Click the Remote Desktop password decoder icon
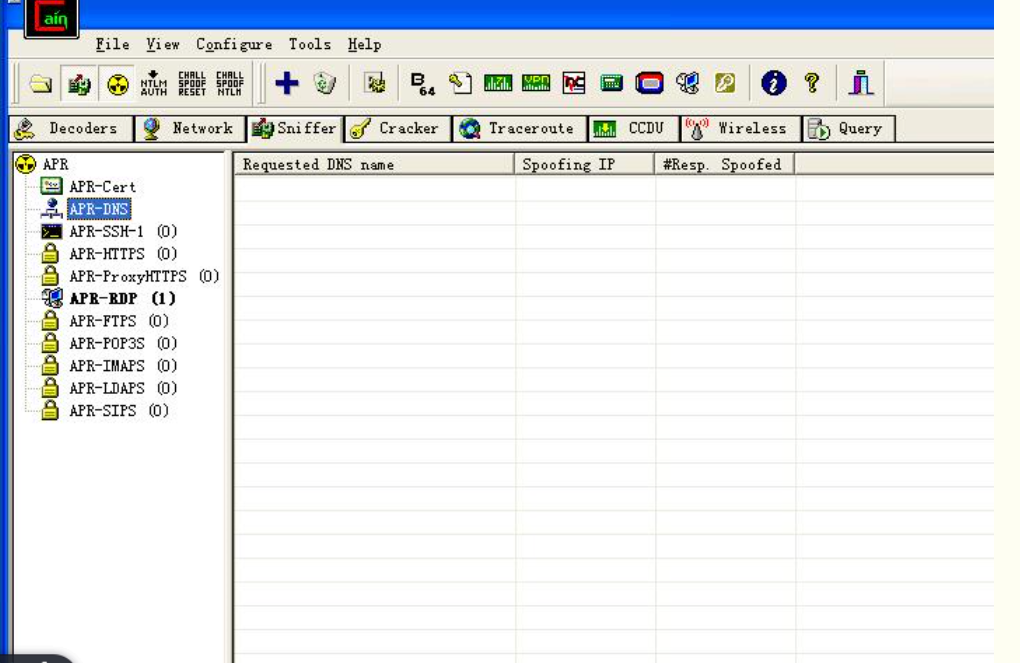This screenshot has height=663, width=1020. tap(687, 83)
